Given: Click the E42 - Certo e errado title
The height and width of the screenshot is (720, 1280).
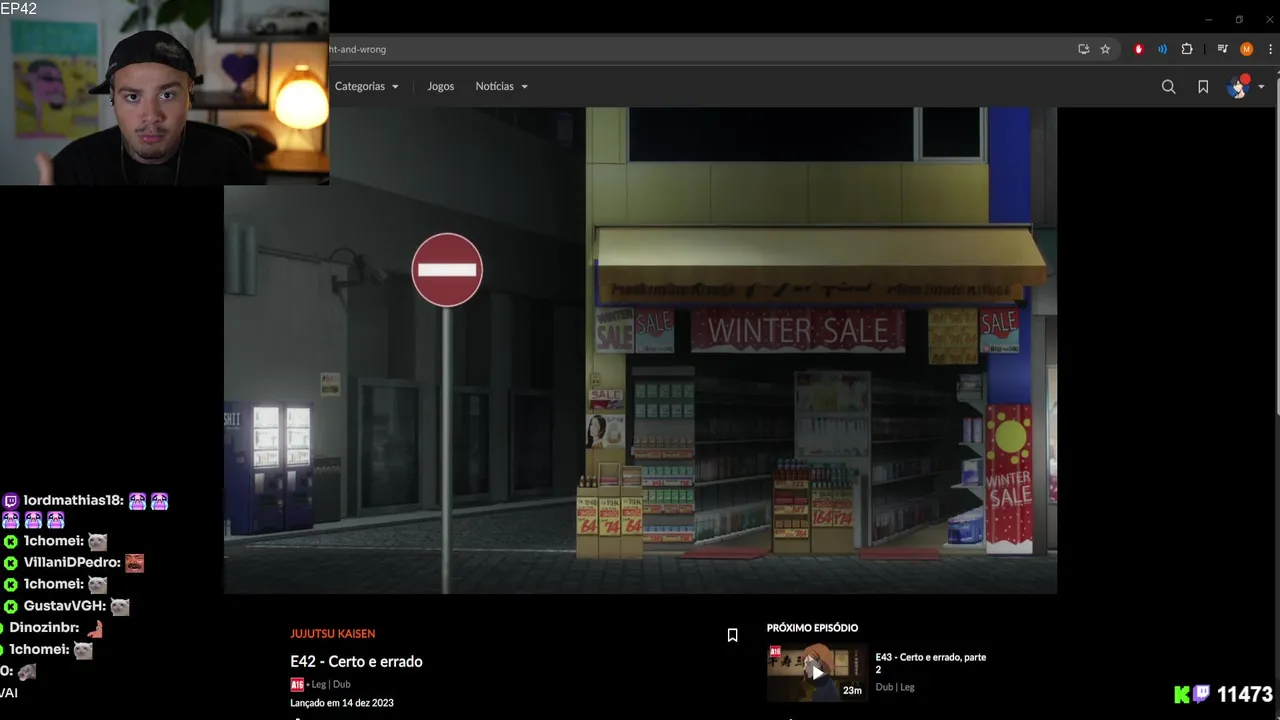Looking at the screenshot, I should 356,662.
